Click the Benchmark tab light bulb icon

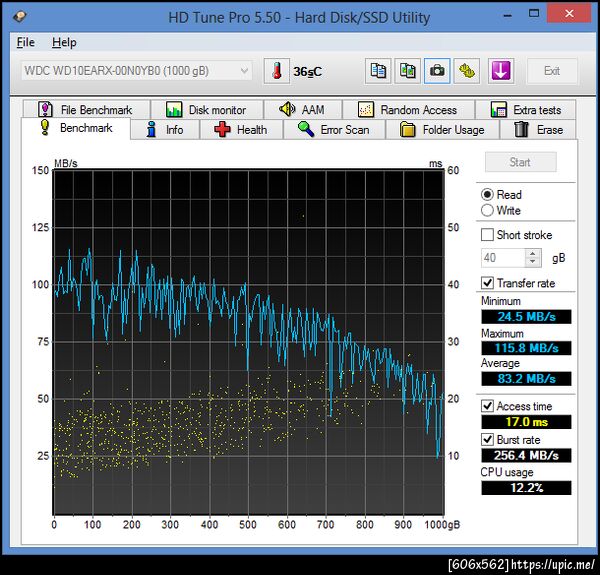(45, 127)
